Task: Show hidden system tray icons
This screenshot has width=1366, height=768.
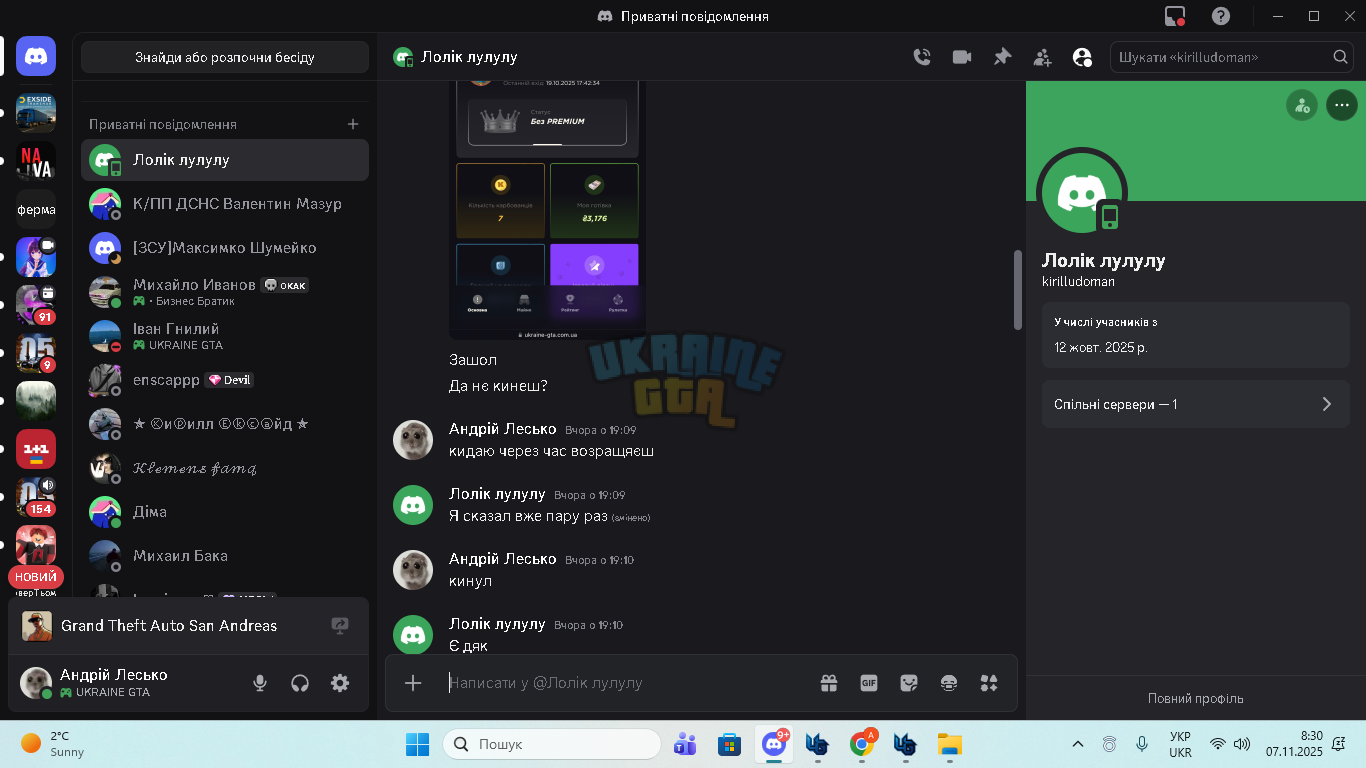Action: [1077, 744]
